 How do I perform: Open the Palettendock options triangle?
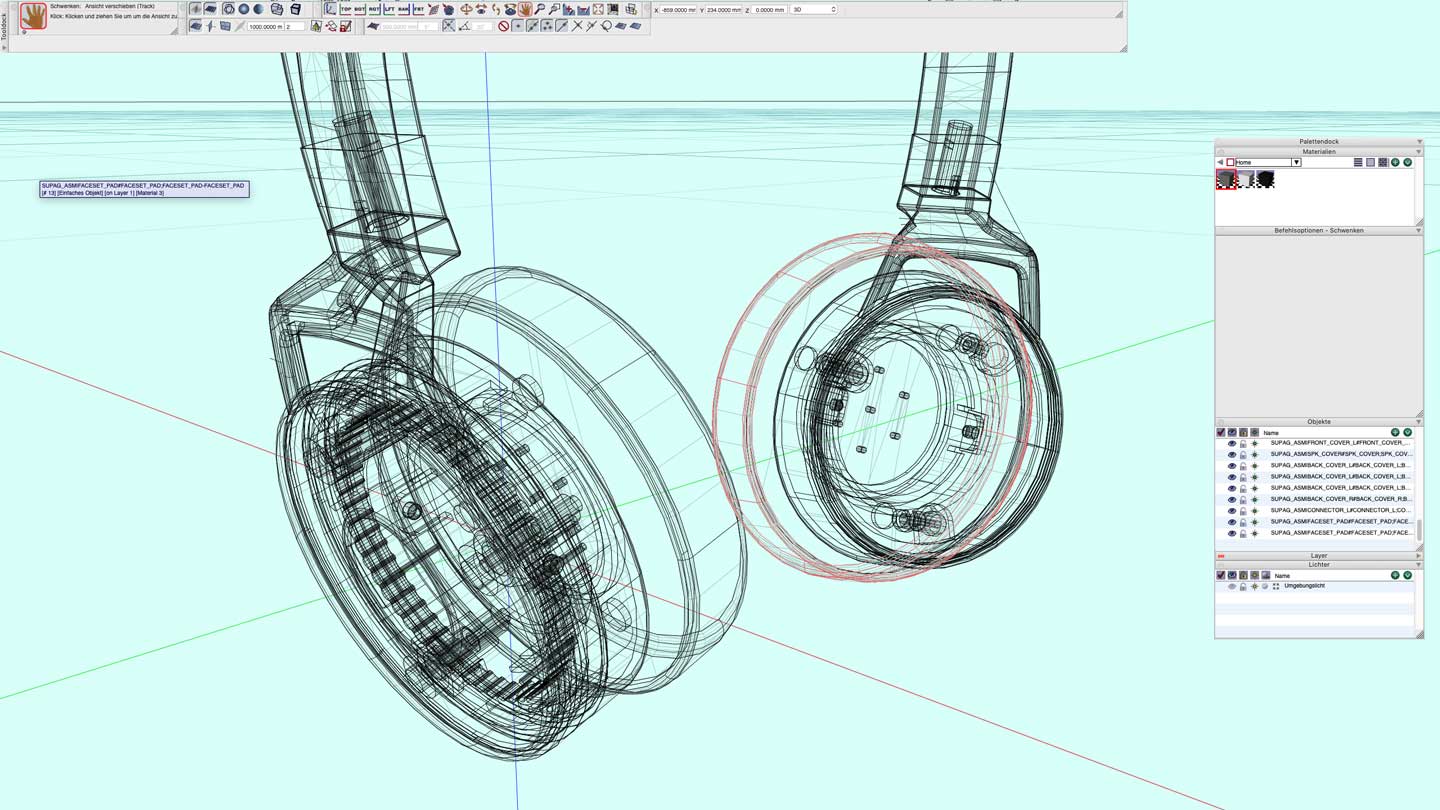(x=1419, y=142)
